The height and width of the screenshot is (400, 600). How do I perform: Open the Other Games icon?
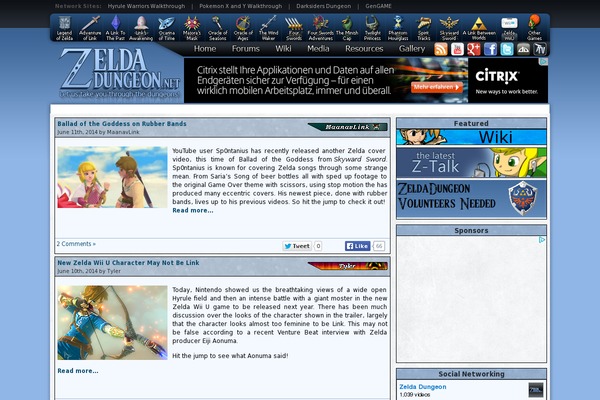(x=534, y=28)
